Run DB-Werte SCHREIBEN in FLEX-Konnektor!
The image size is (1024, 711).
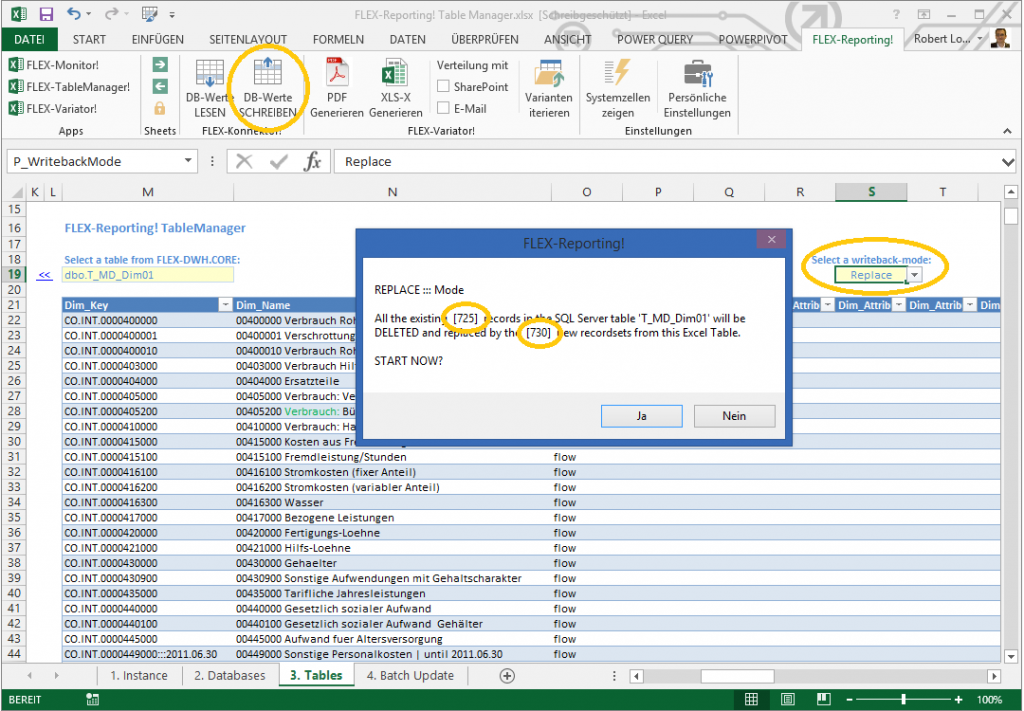click(x=268, y=85)
